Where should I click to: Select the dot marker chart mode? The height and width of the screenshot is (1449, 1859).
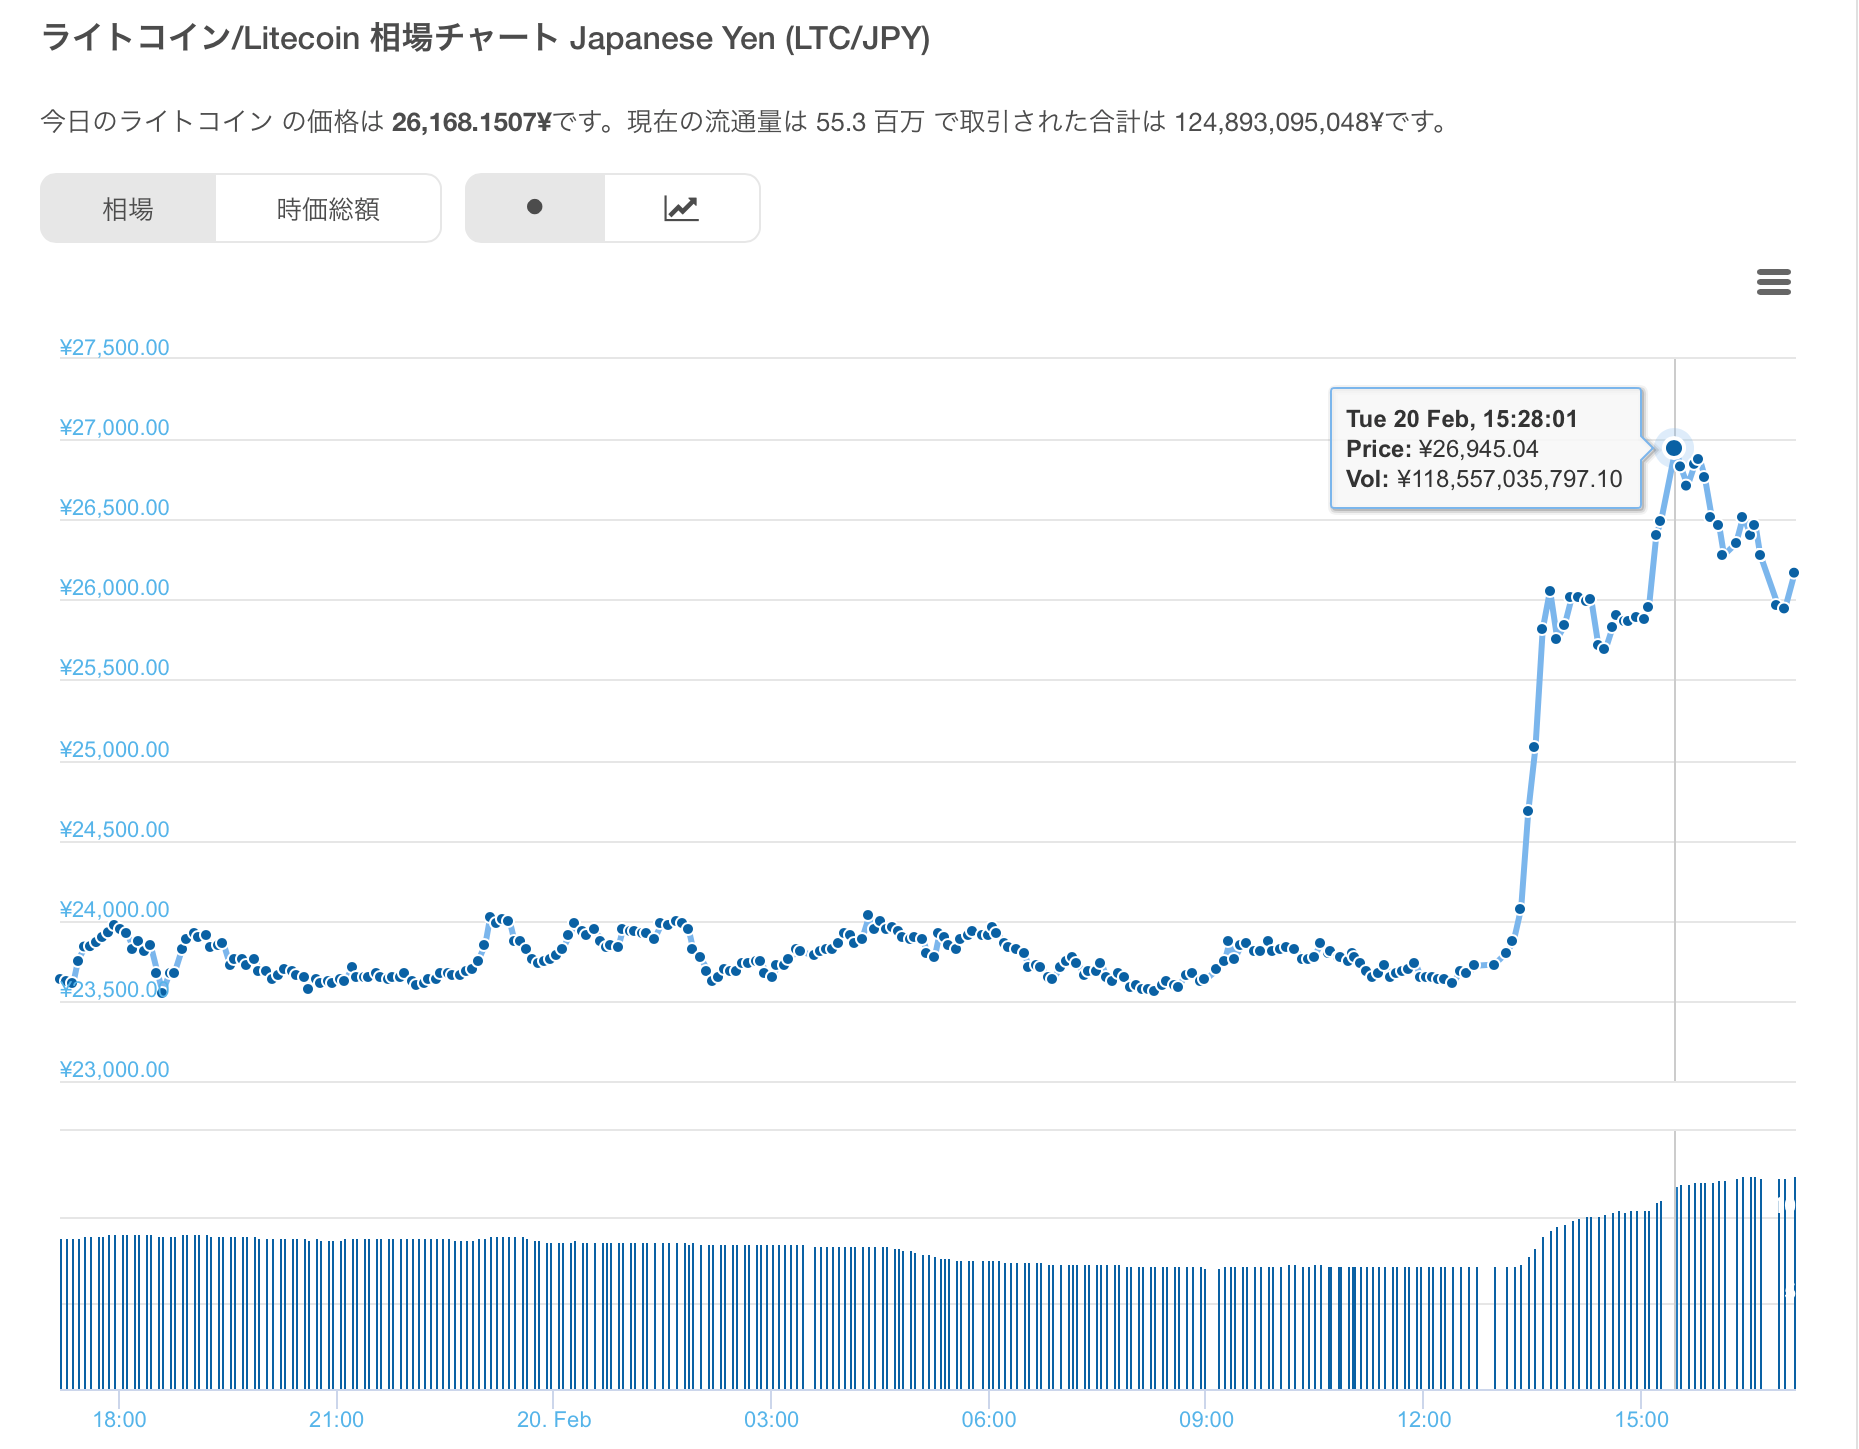click(x=535, y=208)
